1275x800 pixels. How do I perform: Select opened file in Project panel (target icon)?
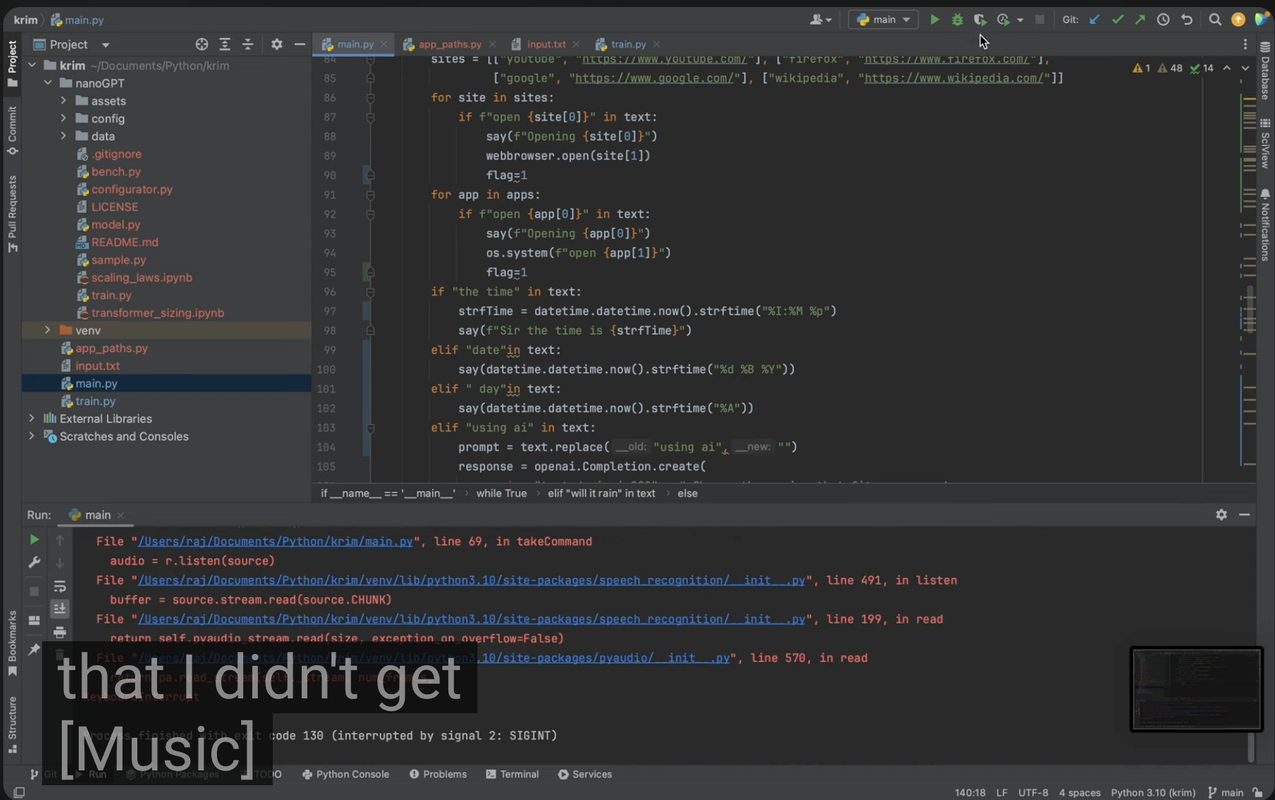click(202, 44)
